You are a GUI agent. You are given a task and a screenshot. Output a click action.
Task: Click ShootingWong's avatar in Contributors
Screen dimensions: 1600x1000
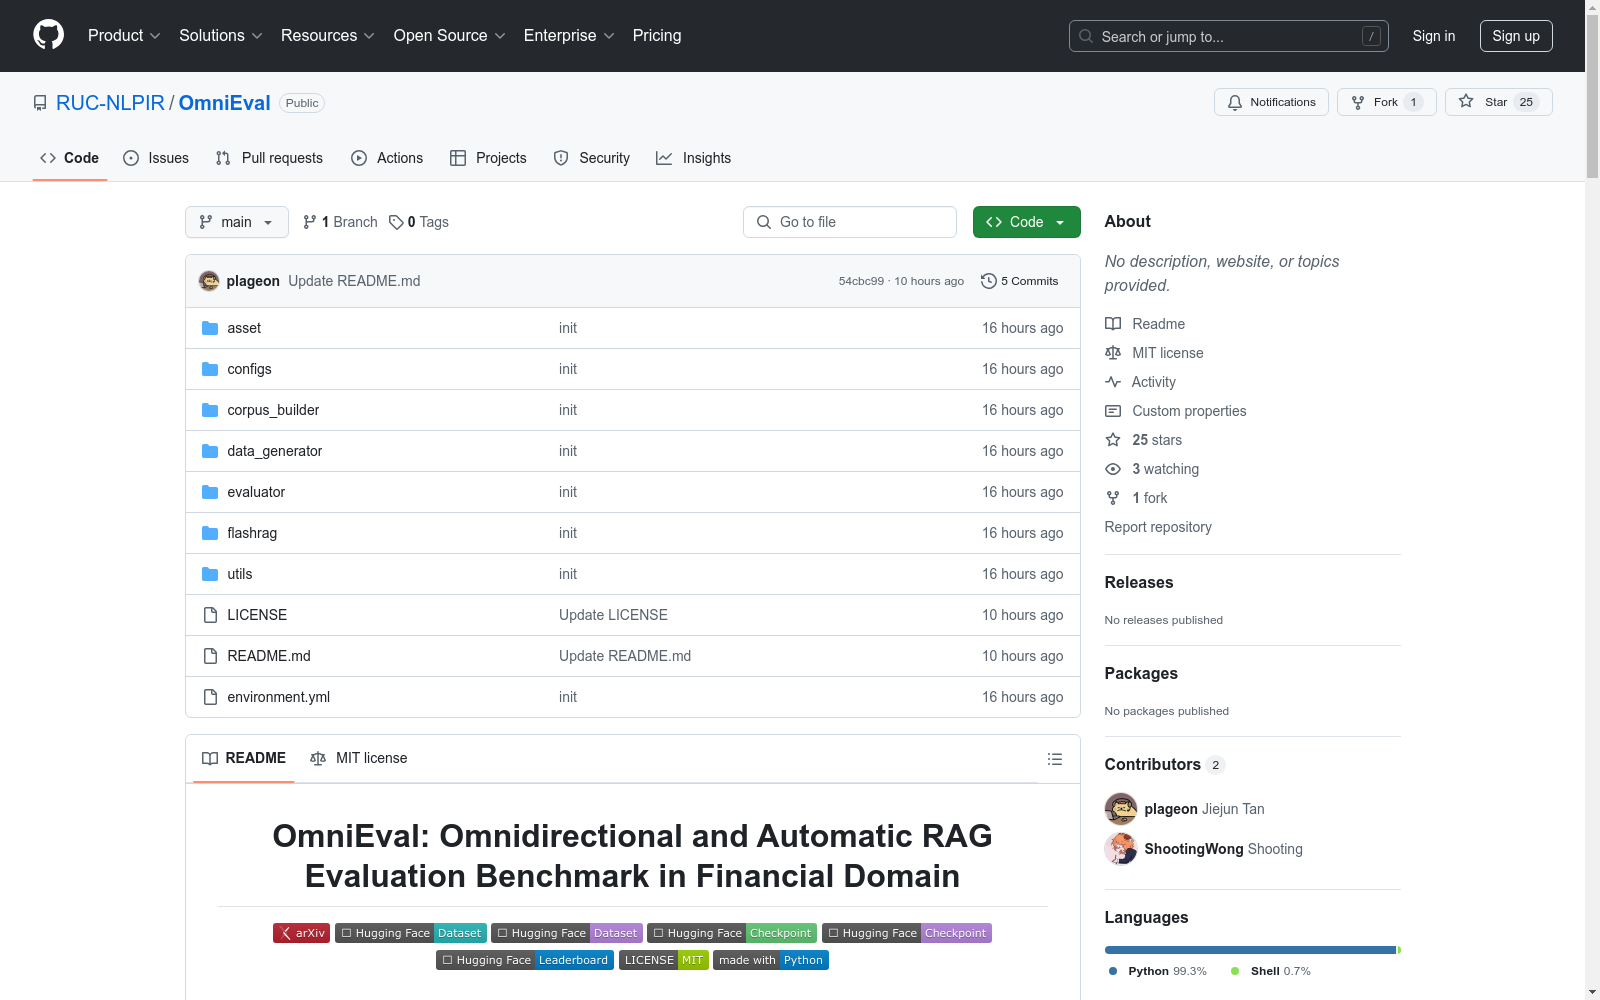[1121, 849]
